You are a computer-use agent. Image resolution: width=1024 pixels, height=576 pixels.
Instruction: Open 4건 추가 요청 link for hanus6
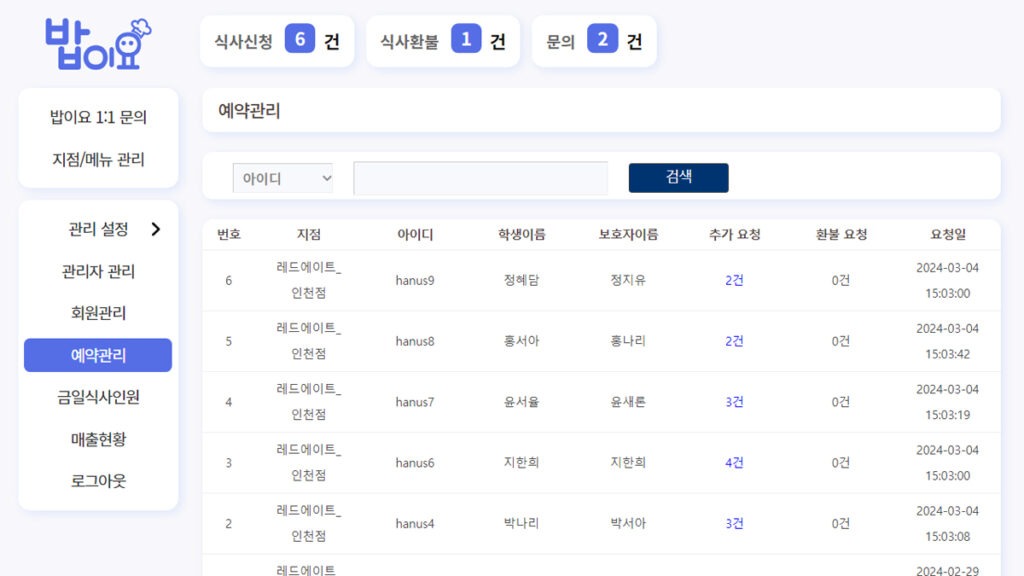734,463
